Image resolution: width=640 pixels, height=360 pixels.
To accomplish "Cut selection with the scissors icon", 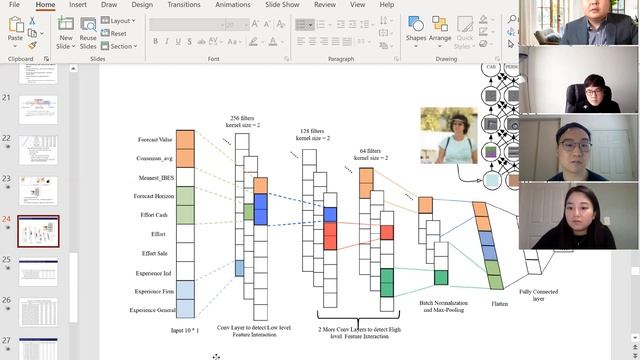I will point(32,21).
